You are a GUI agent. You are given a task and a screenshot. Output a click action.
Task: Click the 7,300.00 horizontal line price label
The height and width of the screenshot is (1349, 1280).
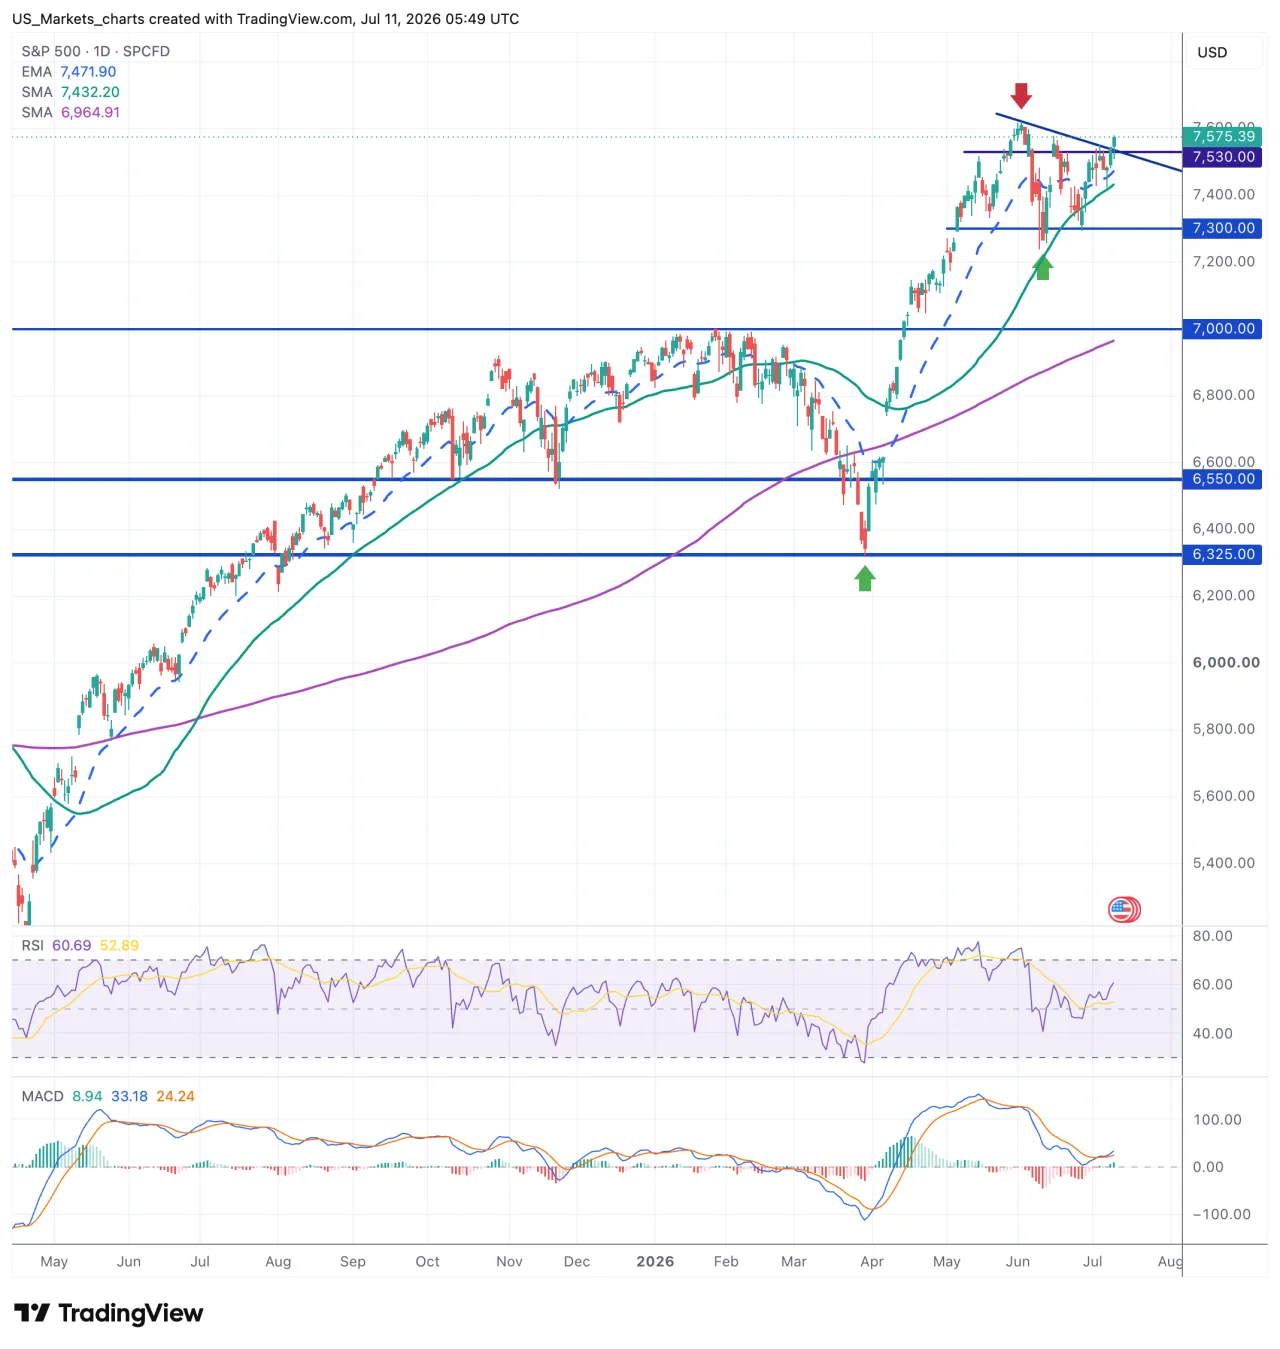pos(1222,228)
